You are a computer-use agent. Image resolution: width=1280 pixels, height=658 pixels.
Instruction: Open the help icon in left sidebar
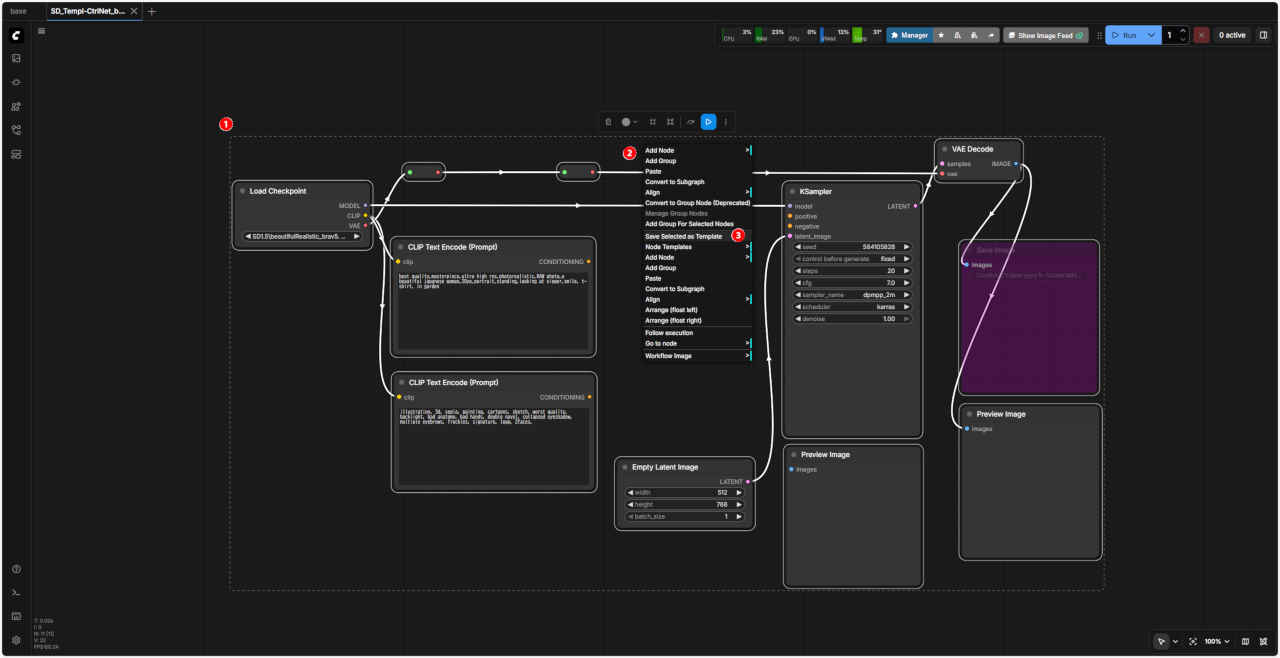point(16,569)
